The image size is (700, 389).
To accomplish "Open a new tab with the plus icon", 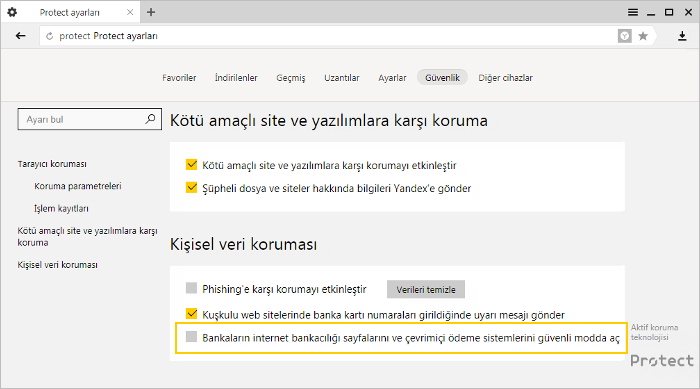I will click(151, 13).
